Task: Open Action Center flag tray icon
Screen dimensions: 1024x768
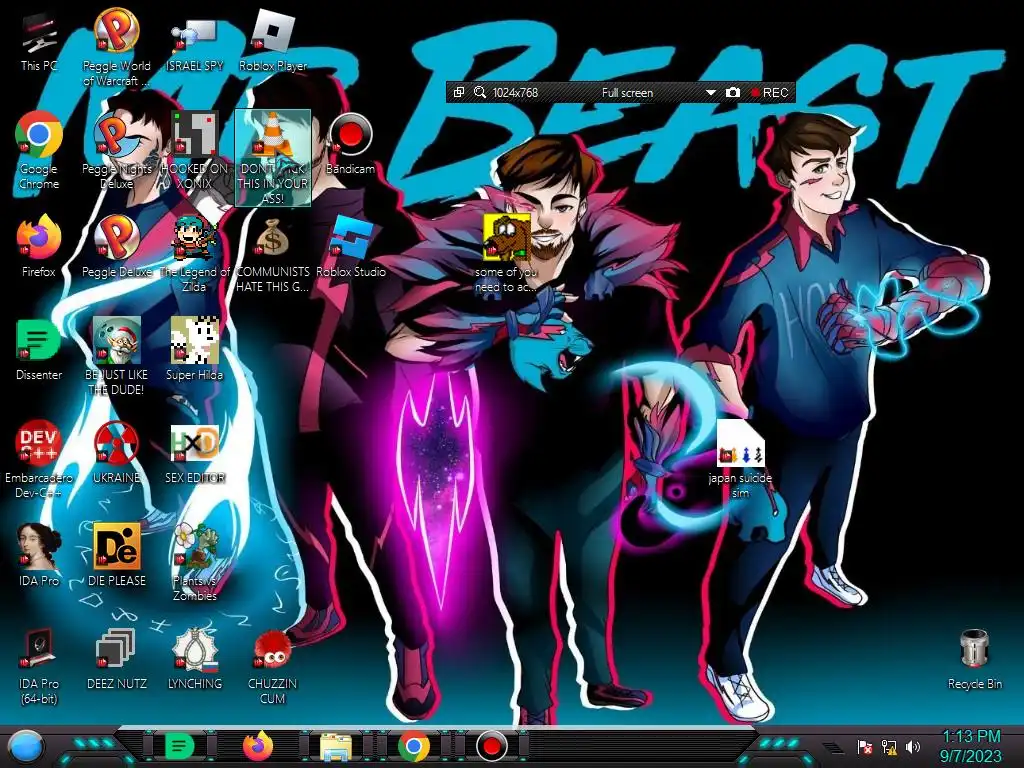Action: [x=865, y=746]
